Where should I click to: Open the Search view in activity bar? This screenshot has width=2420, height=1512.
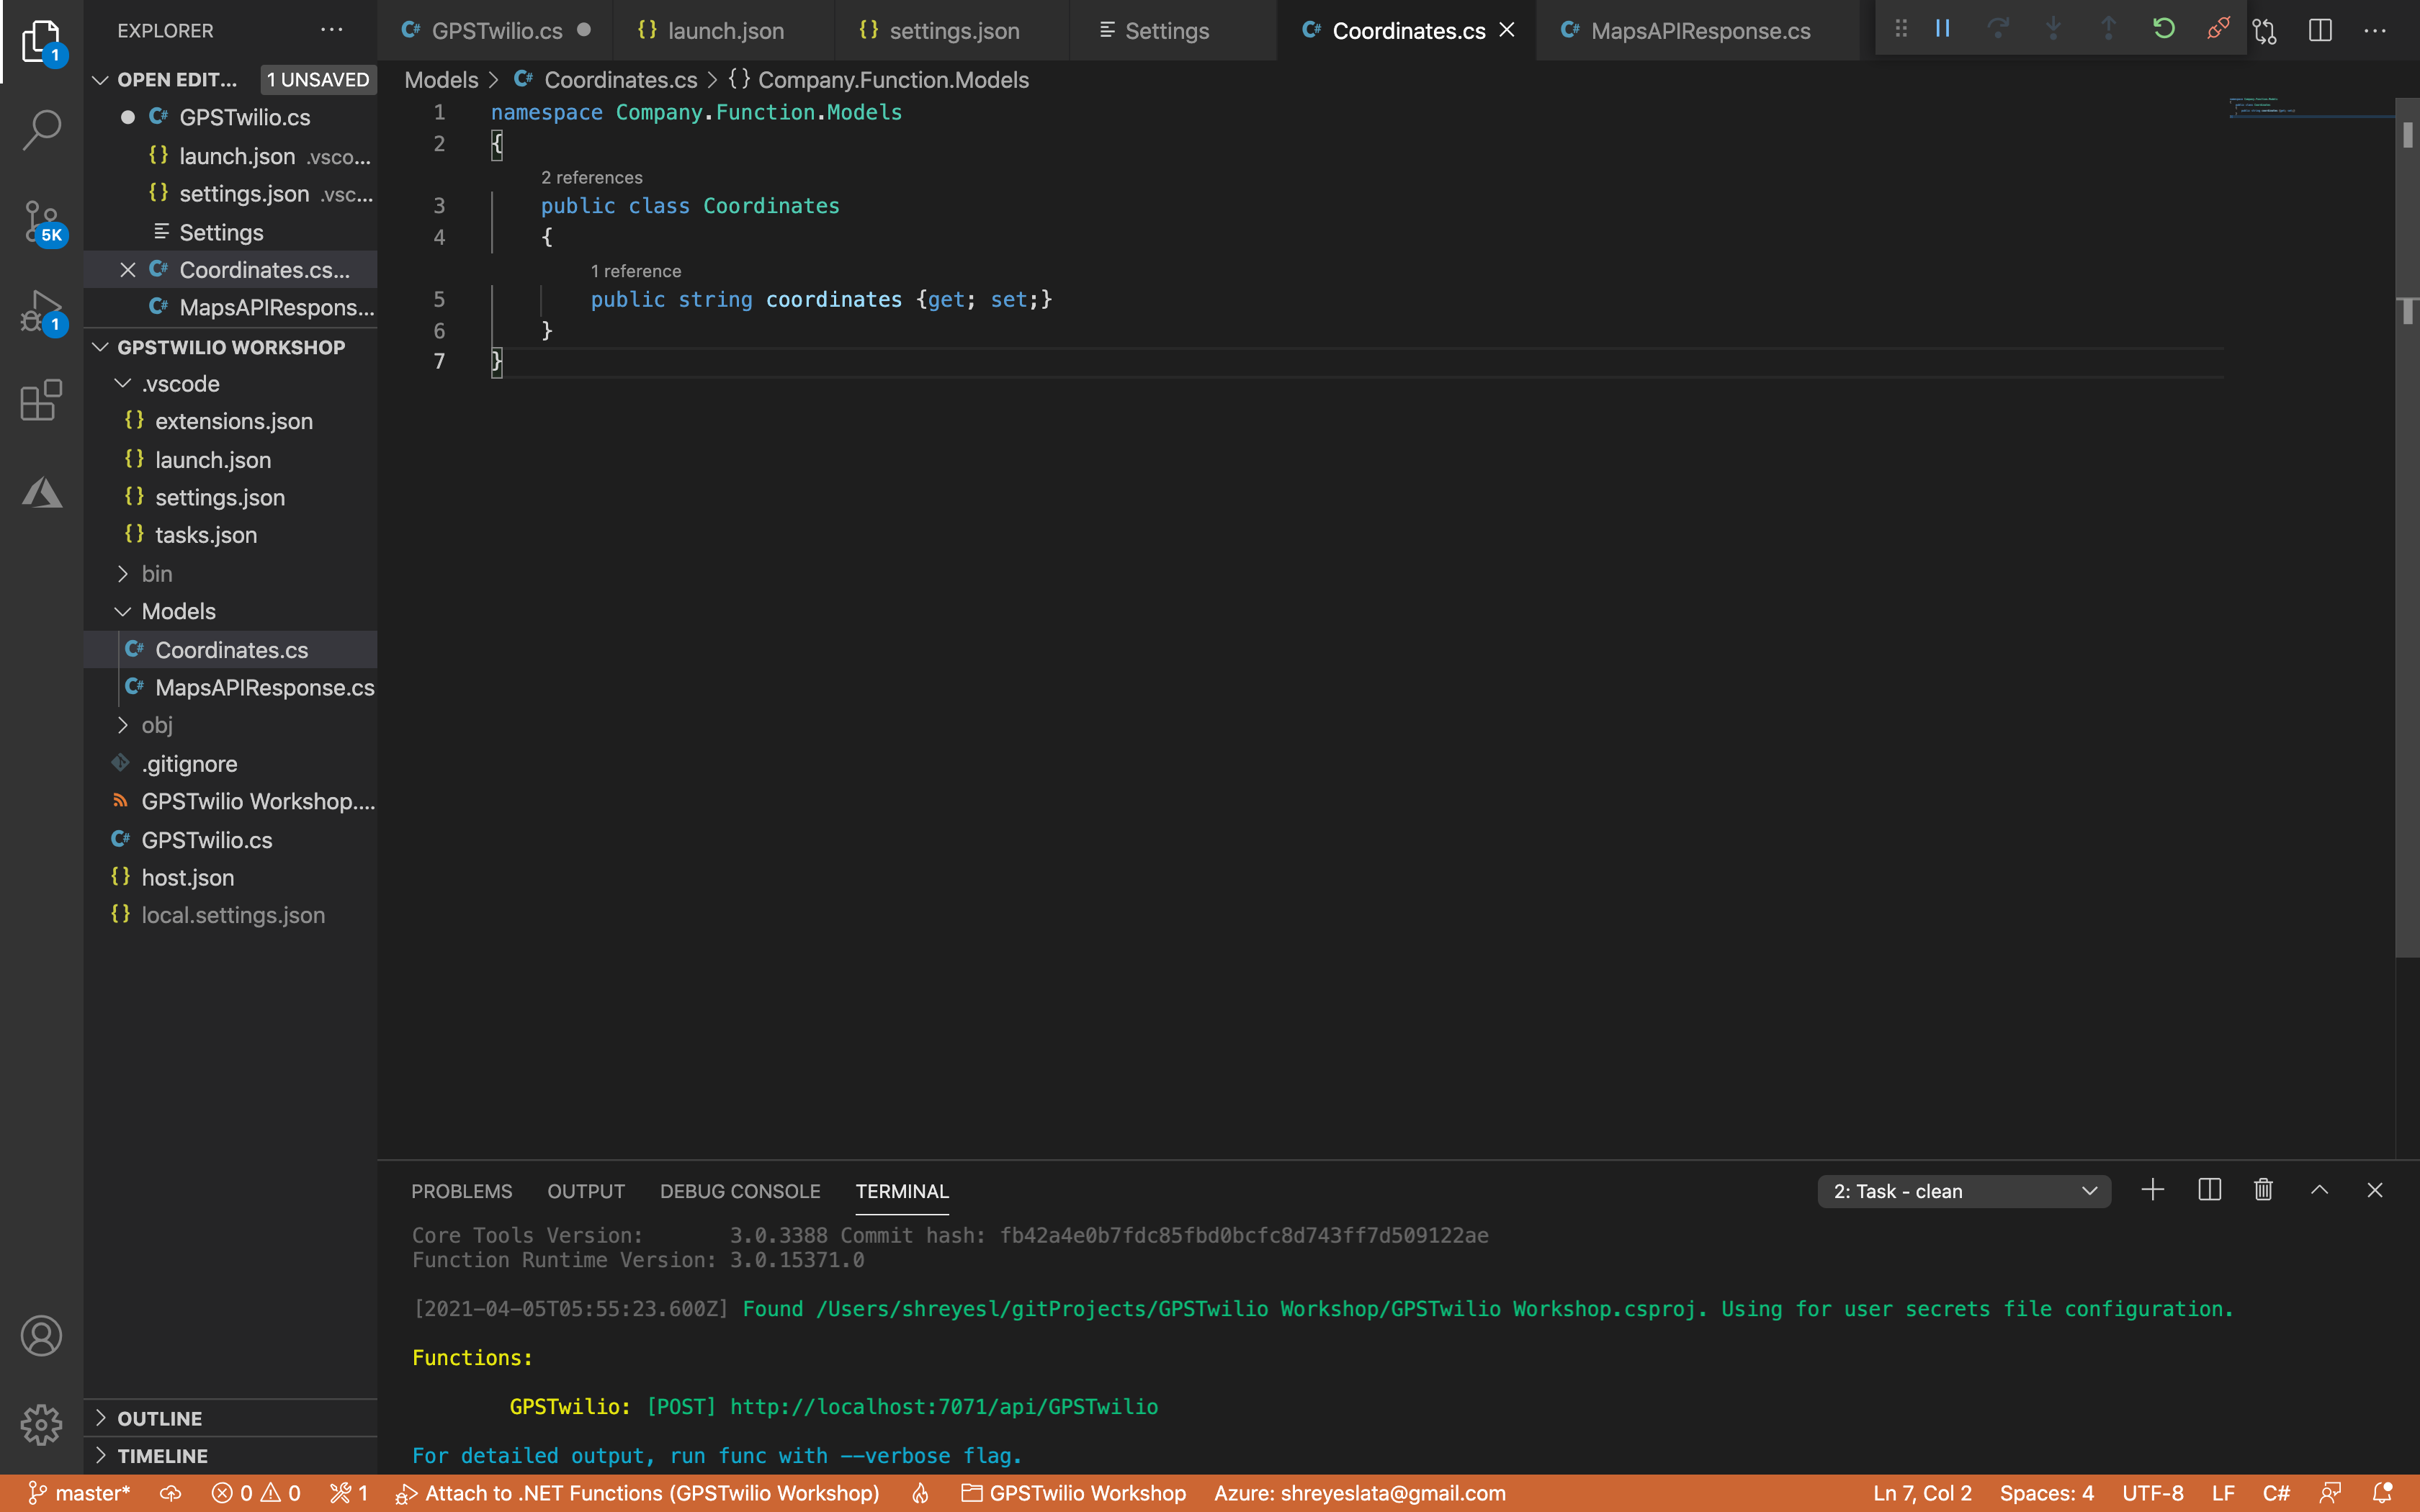[41, 129]
